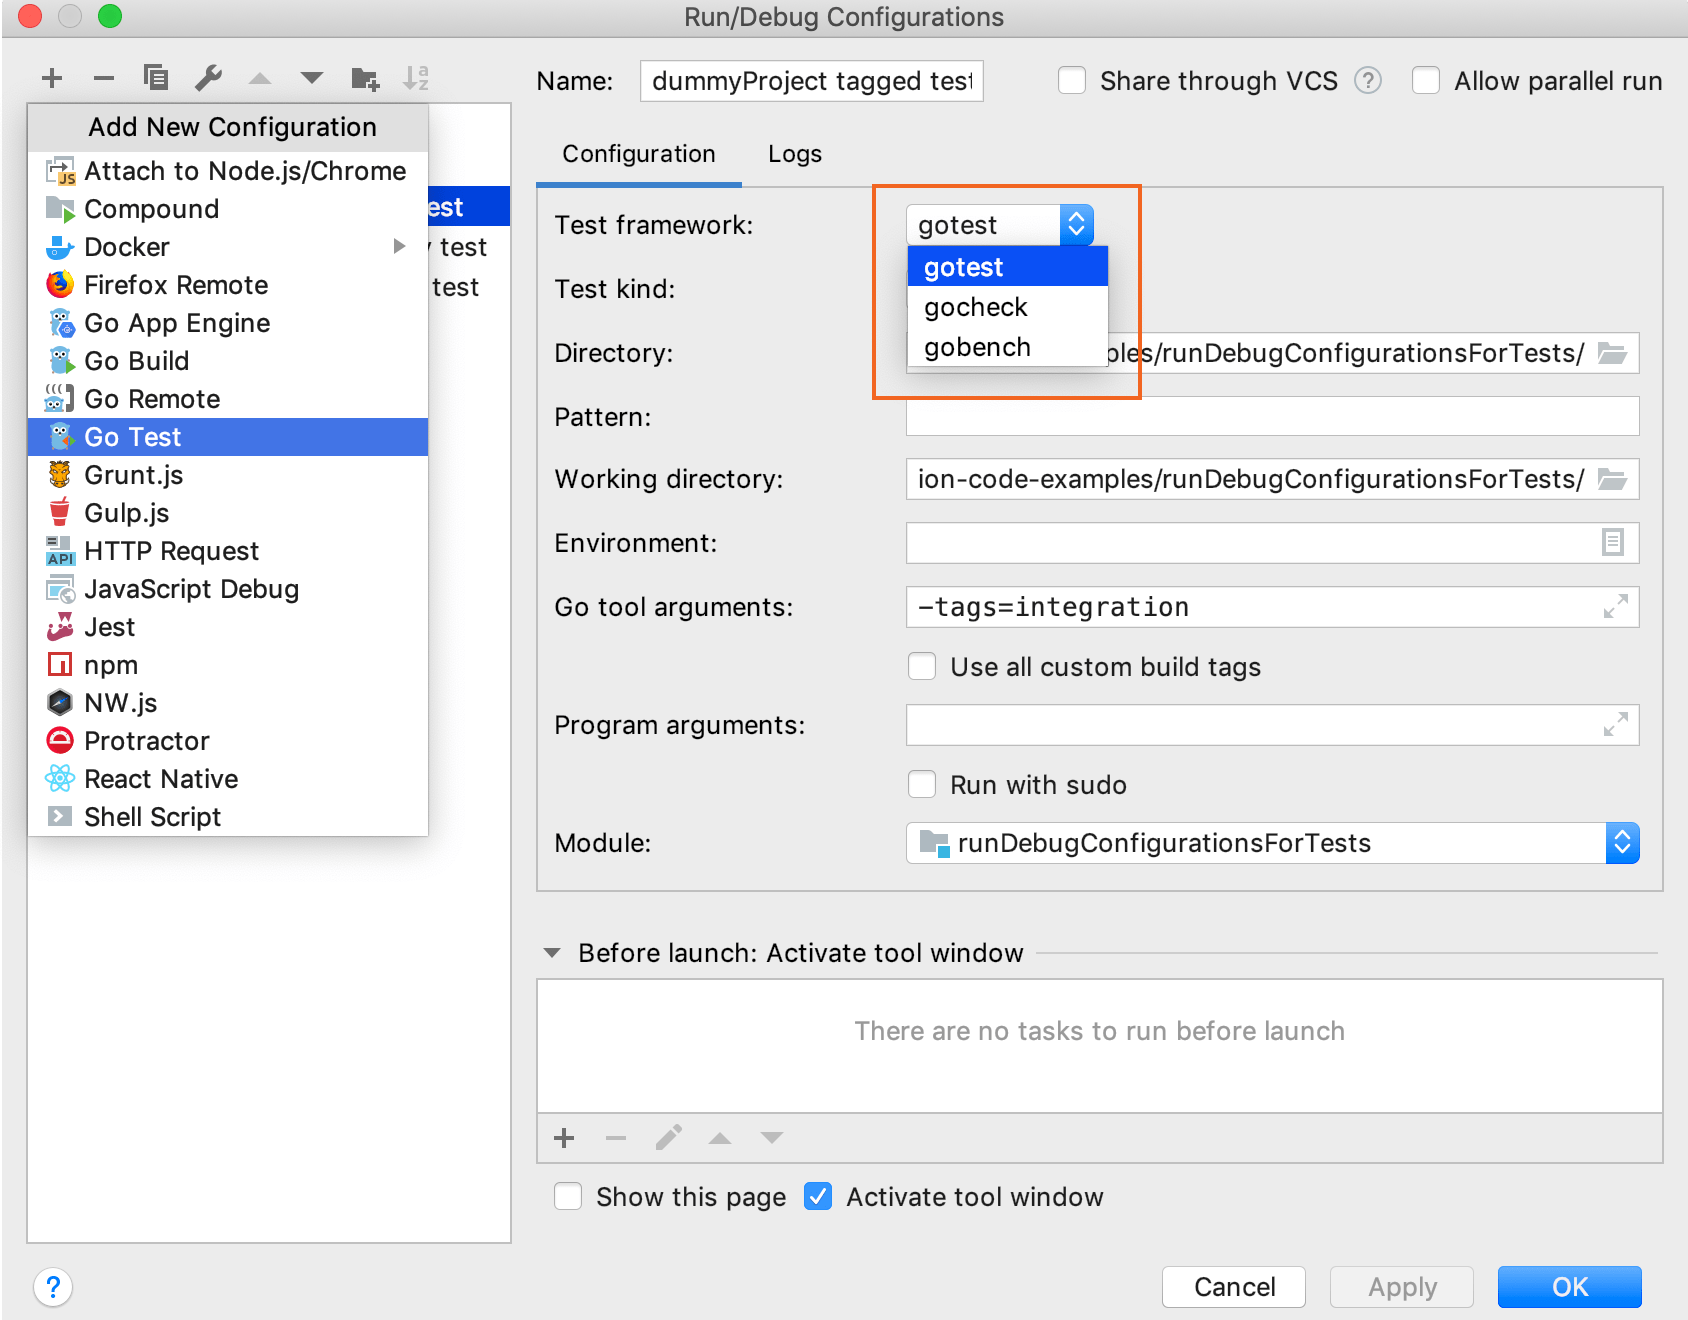This screenshot has height=1320, width=1688.
Task: Select Go Remote configuration type
Action: tap(228, 399)
